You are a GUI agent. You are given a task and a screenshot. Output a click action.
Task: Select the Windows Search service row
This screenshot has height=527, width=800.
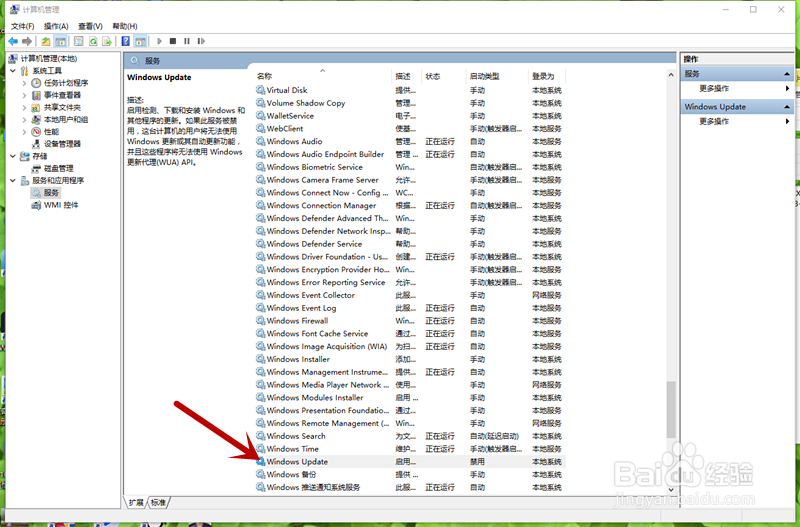[410, 436]
